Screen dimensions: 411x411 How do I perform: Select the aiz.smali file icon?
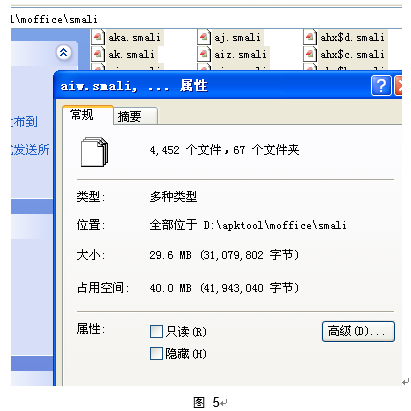click(x=204, y=54)
